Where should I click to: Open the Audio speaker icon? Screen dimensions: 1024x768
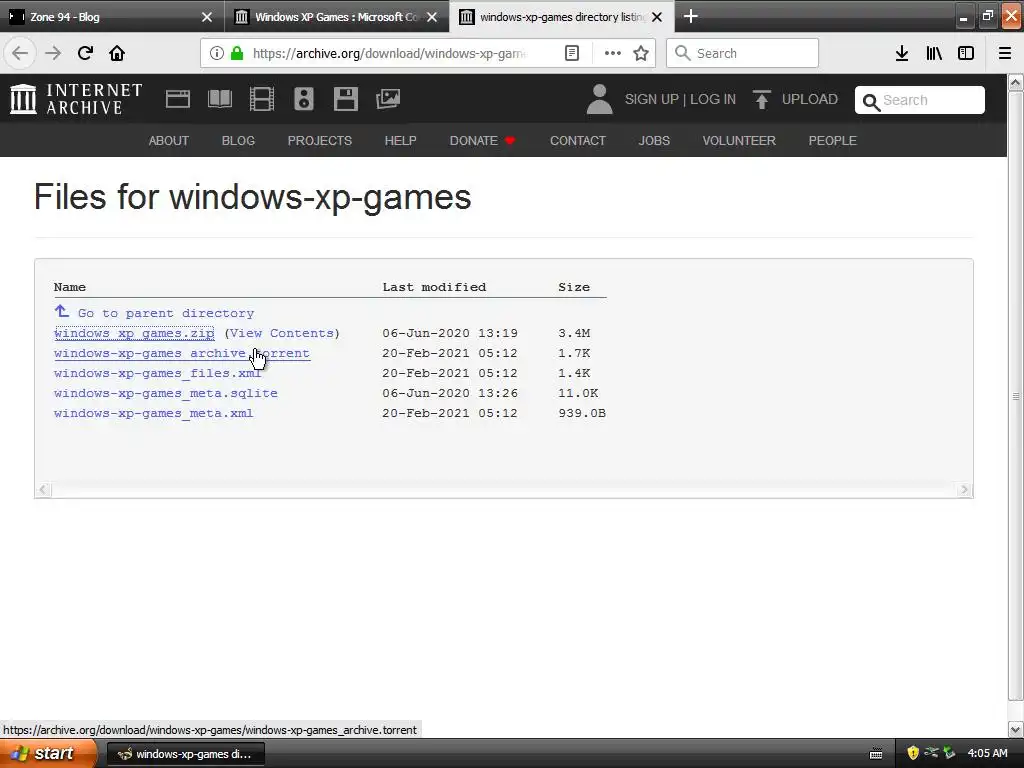pyautogui.click(x=304, y=99)
